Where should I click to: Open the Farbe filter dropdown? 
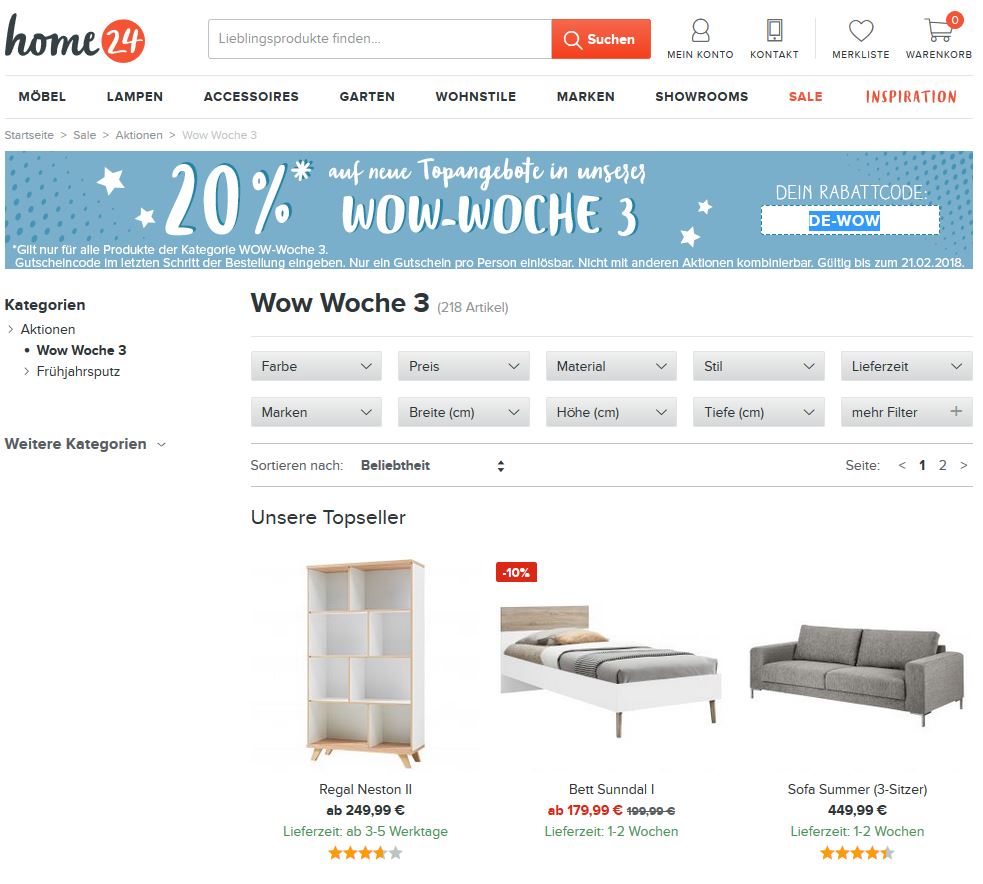point(316,366)
